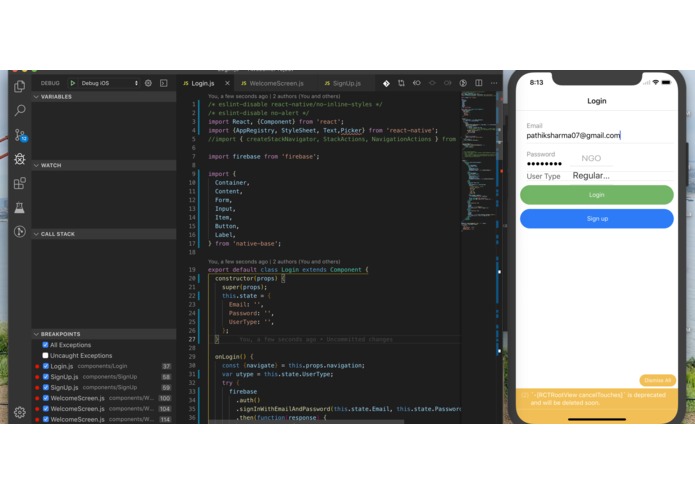Click the horizontal scrollbar below the editor

[x=306, y=421]
